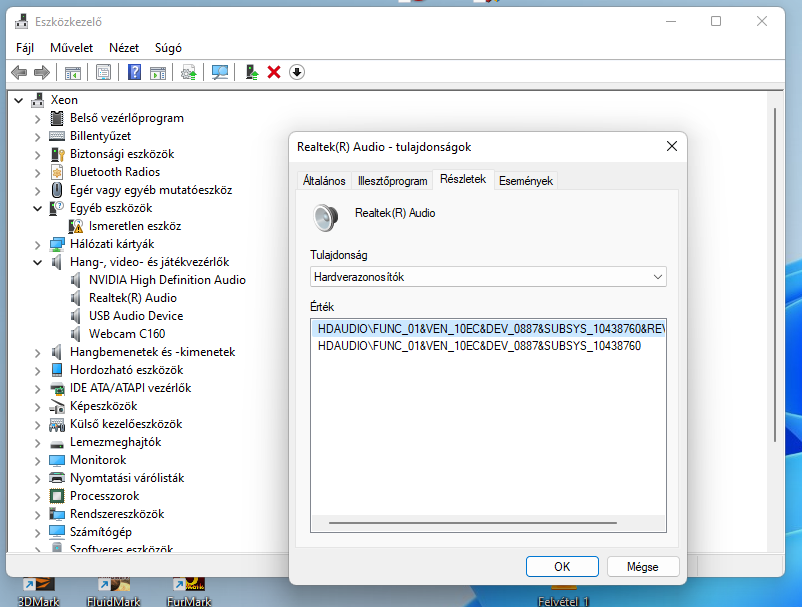Click the Processzorok chip icon
Screen dimensions: 802x607
57,496
